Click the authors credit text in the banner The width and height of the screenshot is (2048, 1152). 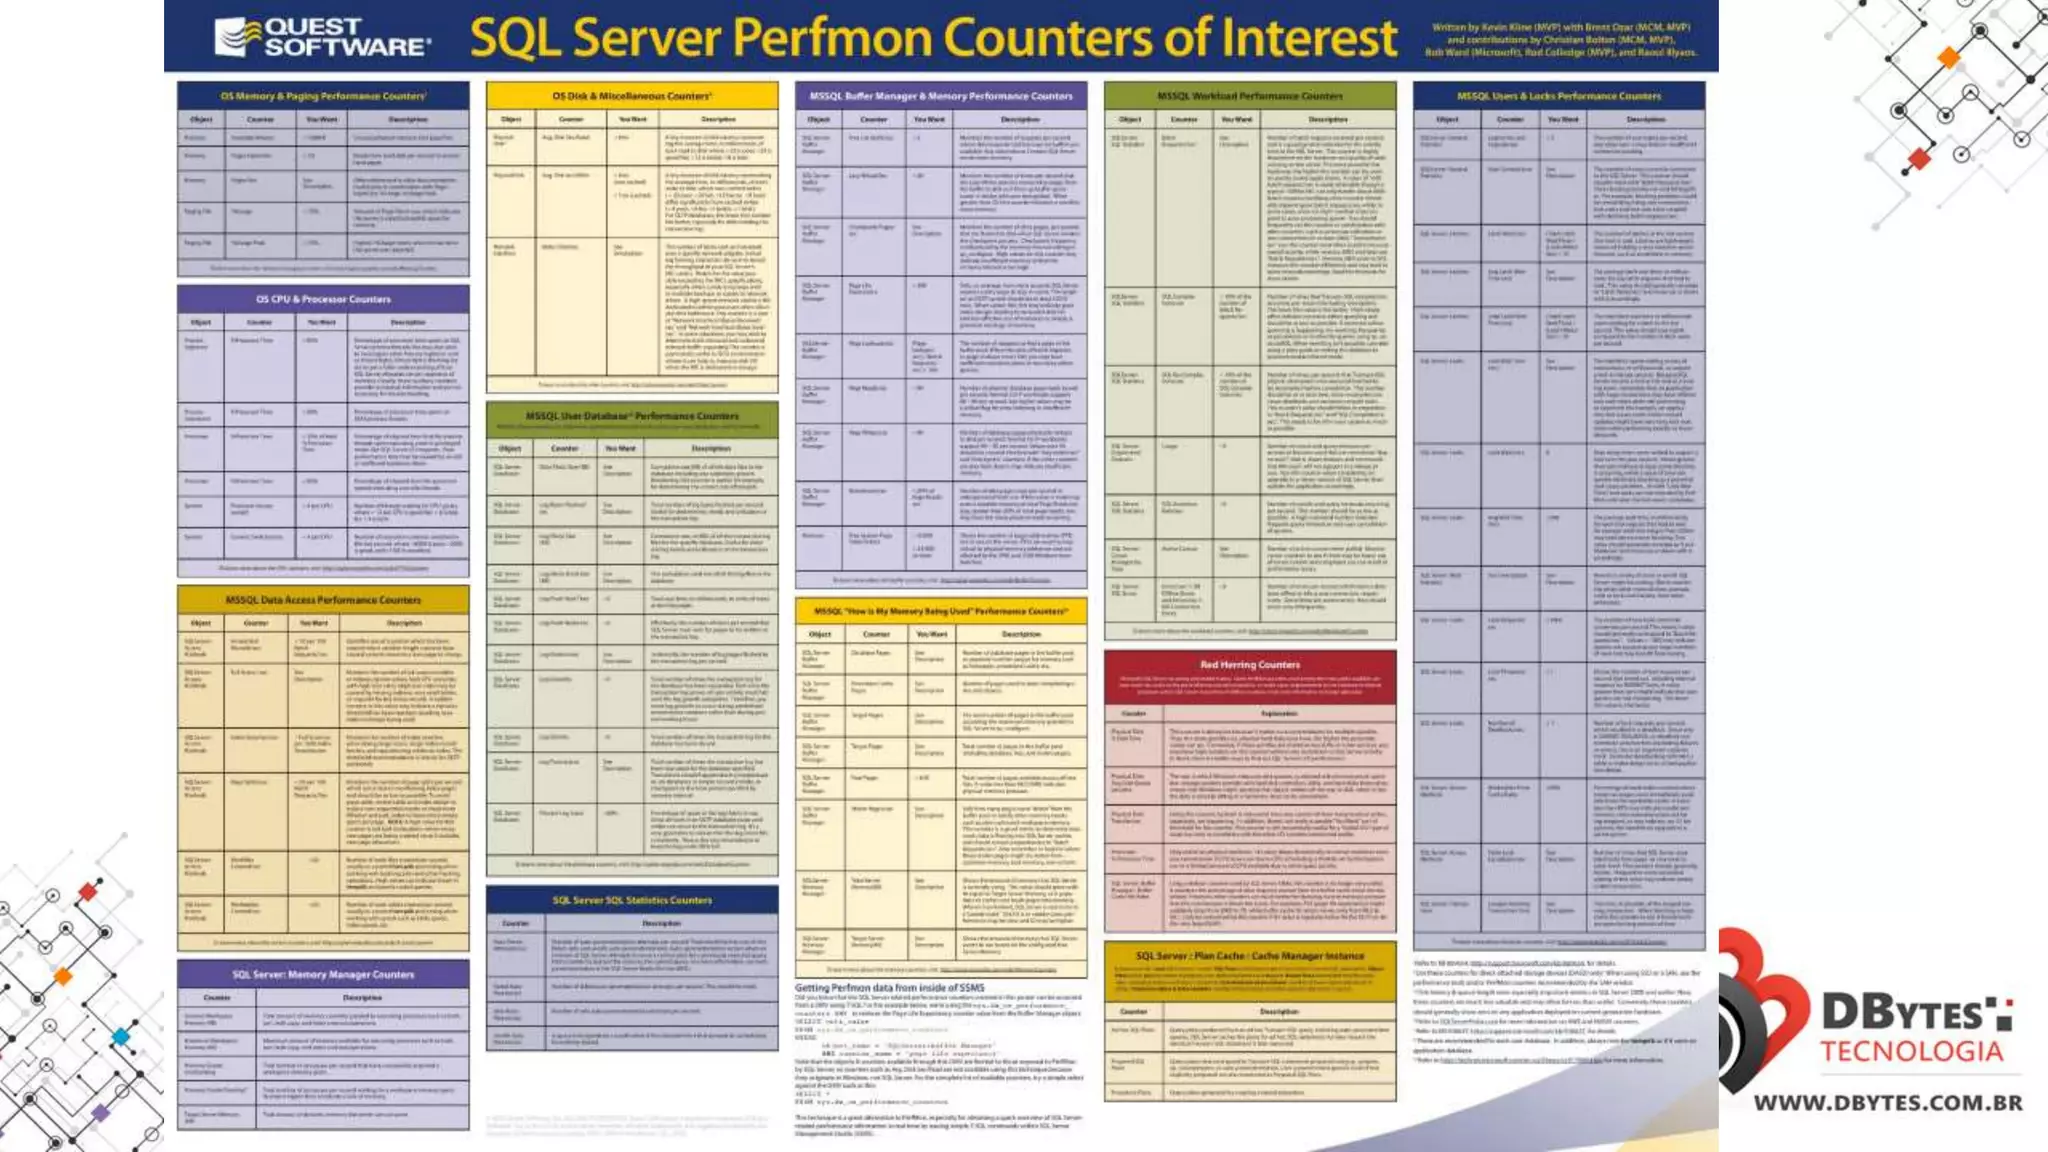point(1560,40)
